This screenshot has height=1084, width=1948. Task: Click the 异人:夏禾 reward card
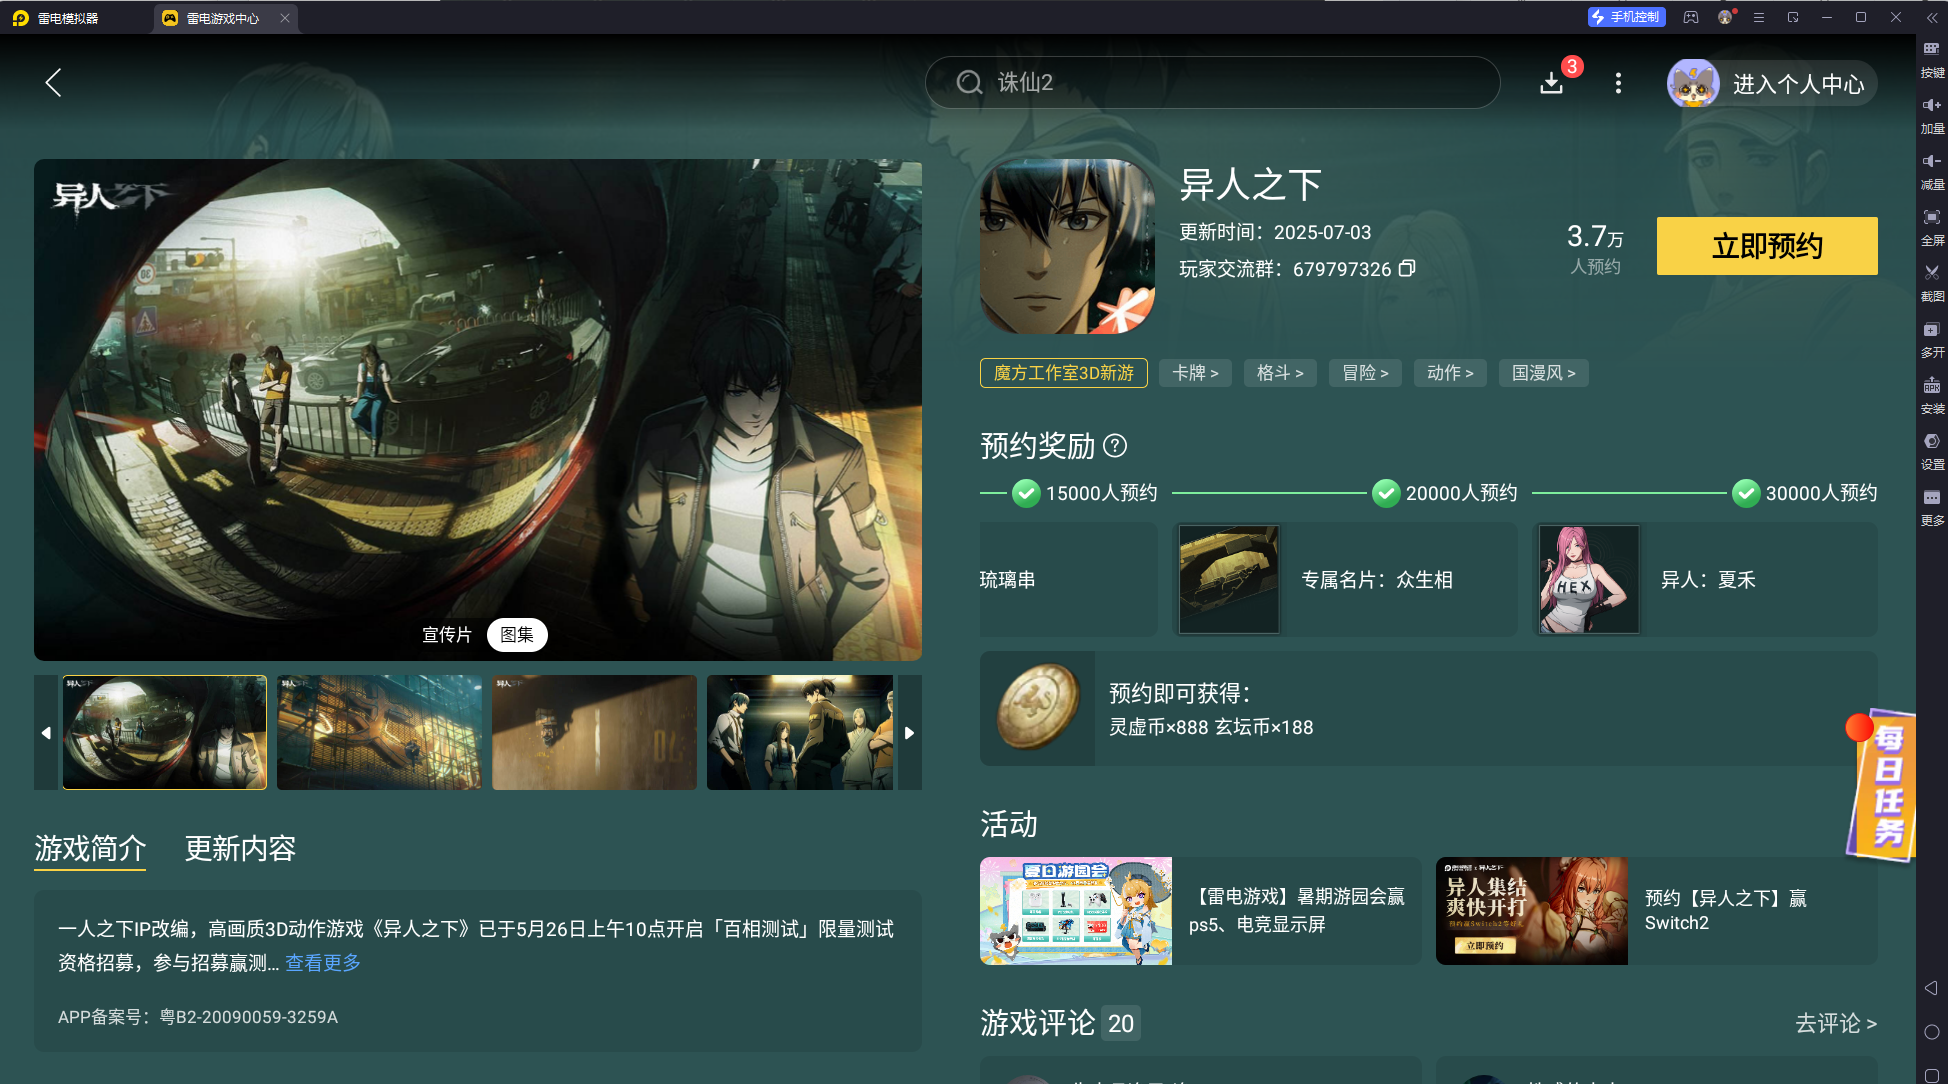coord(1705,580)
